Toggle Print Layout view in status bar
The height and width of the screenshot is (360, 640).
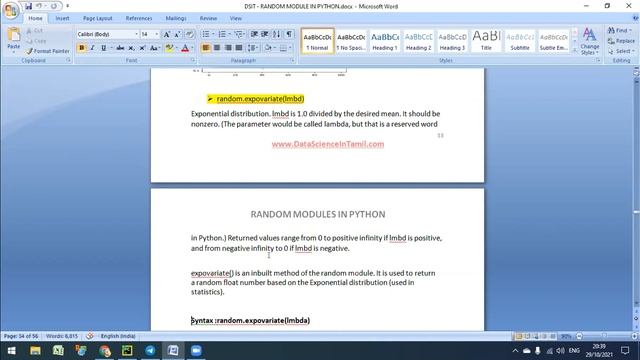518,336
